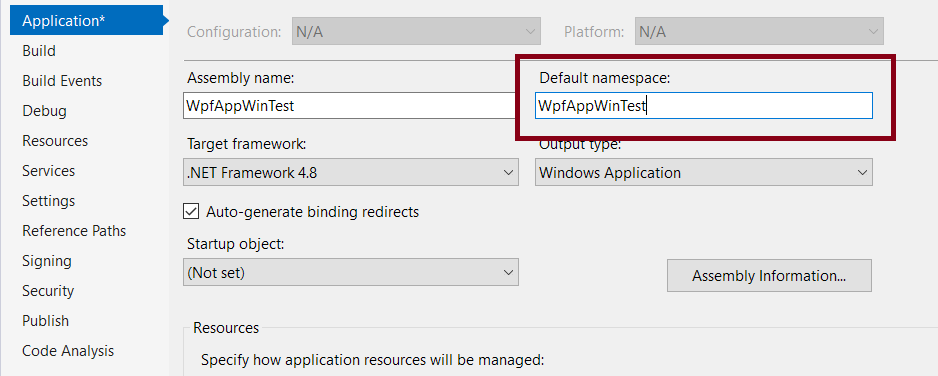The width and height of the screenshot is (938, 376).
Task: Click the Assembly Information button
Action: pyautogui.click(x=769, y=276)
